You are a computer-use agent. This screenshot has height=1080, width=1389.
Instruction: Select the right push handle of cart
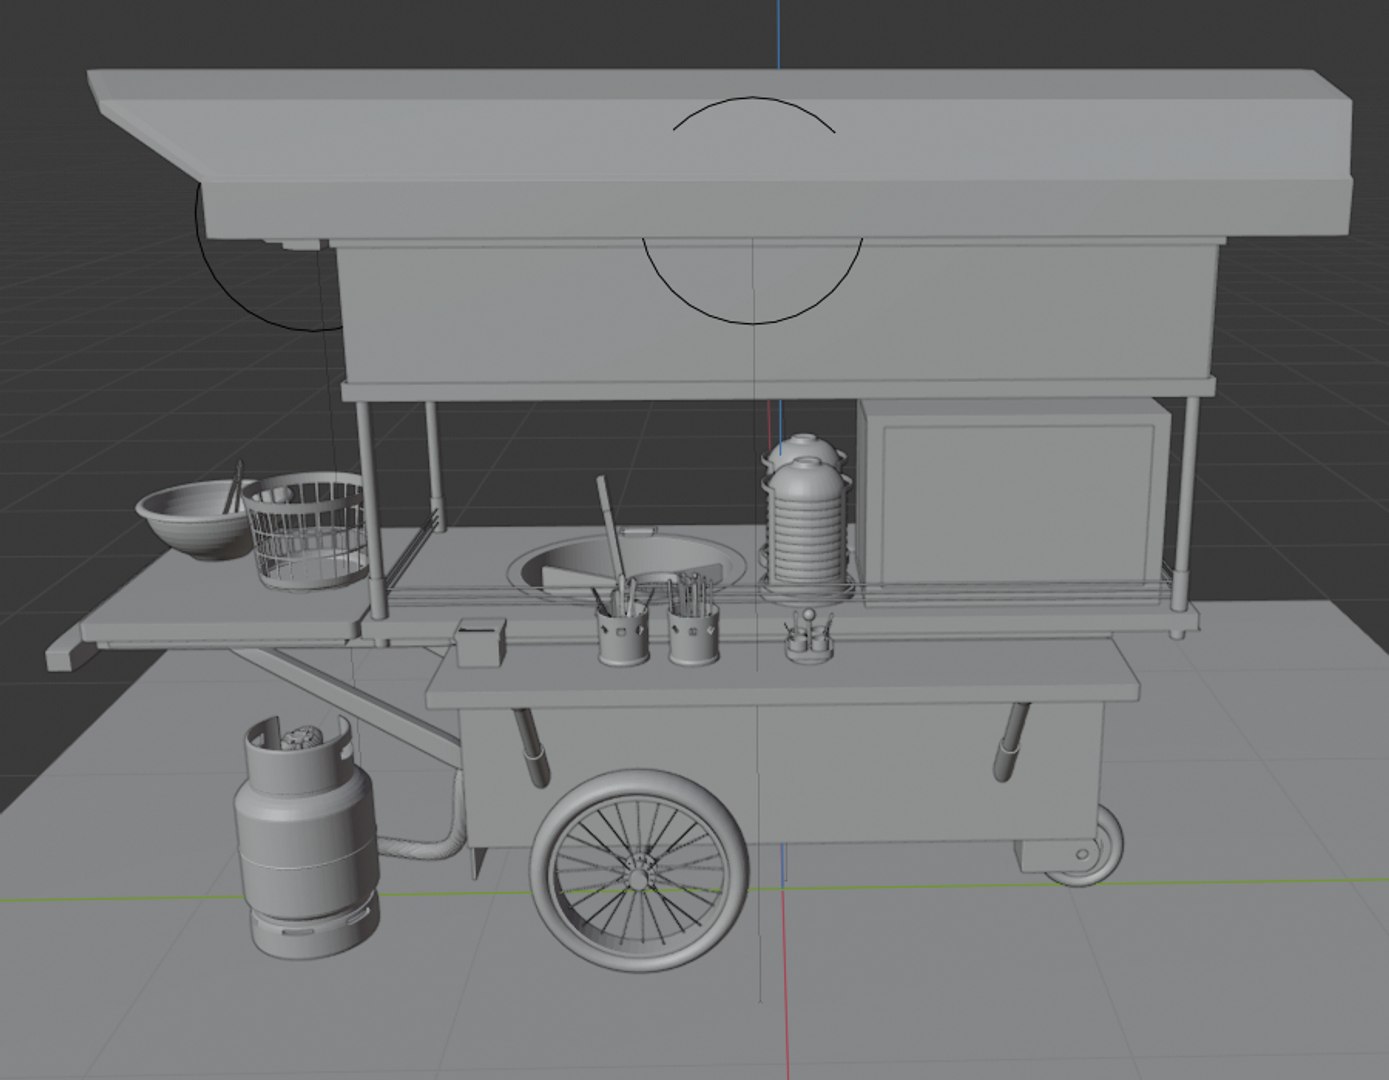(x=1012, y=741)
